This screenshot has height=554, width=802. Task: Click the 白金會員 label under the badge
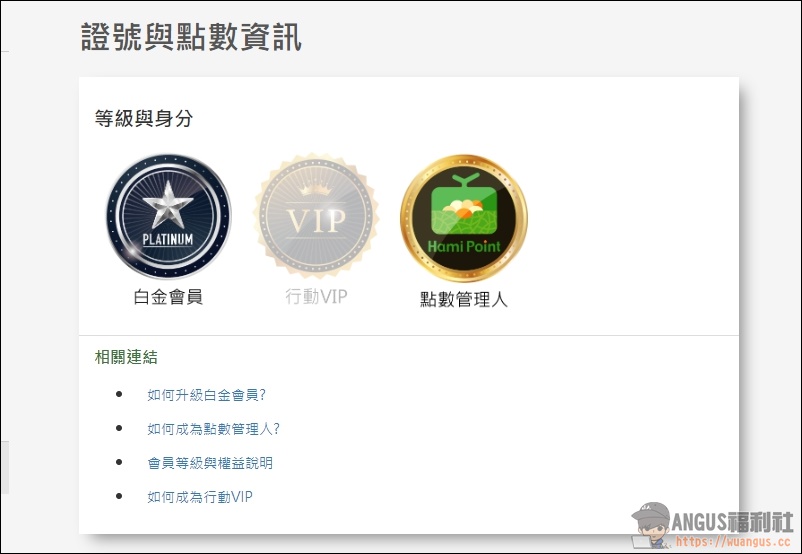168,297
